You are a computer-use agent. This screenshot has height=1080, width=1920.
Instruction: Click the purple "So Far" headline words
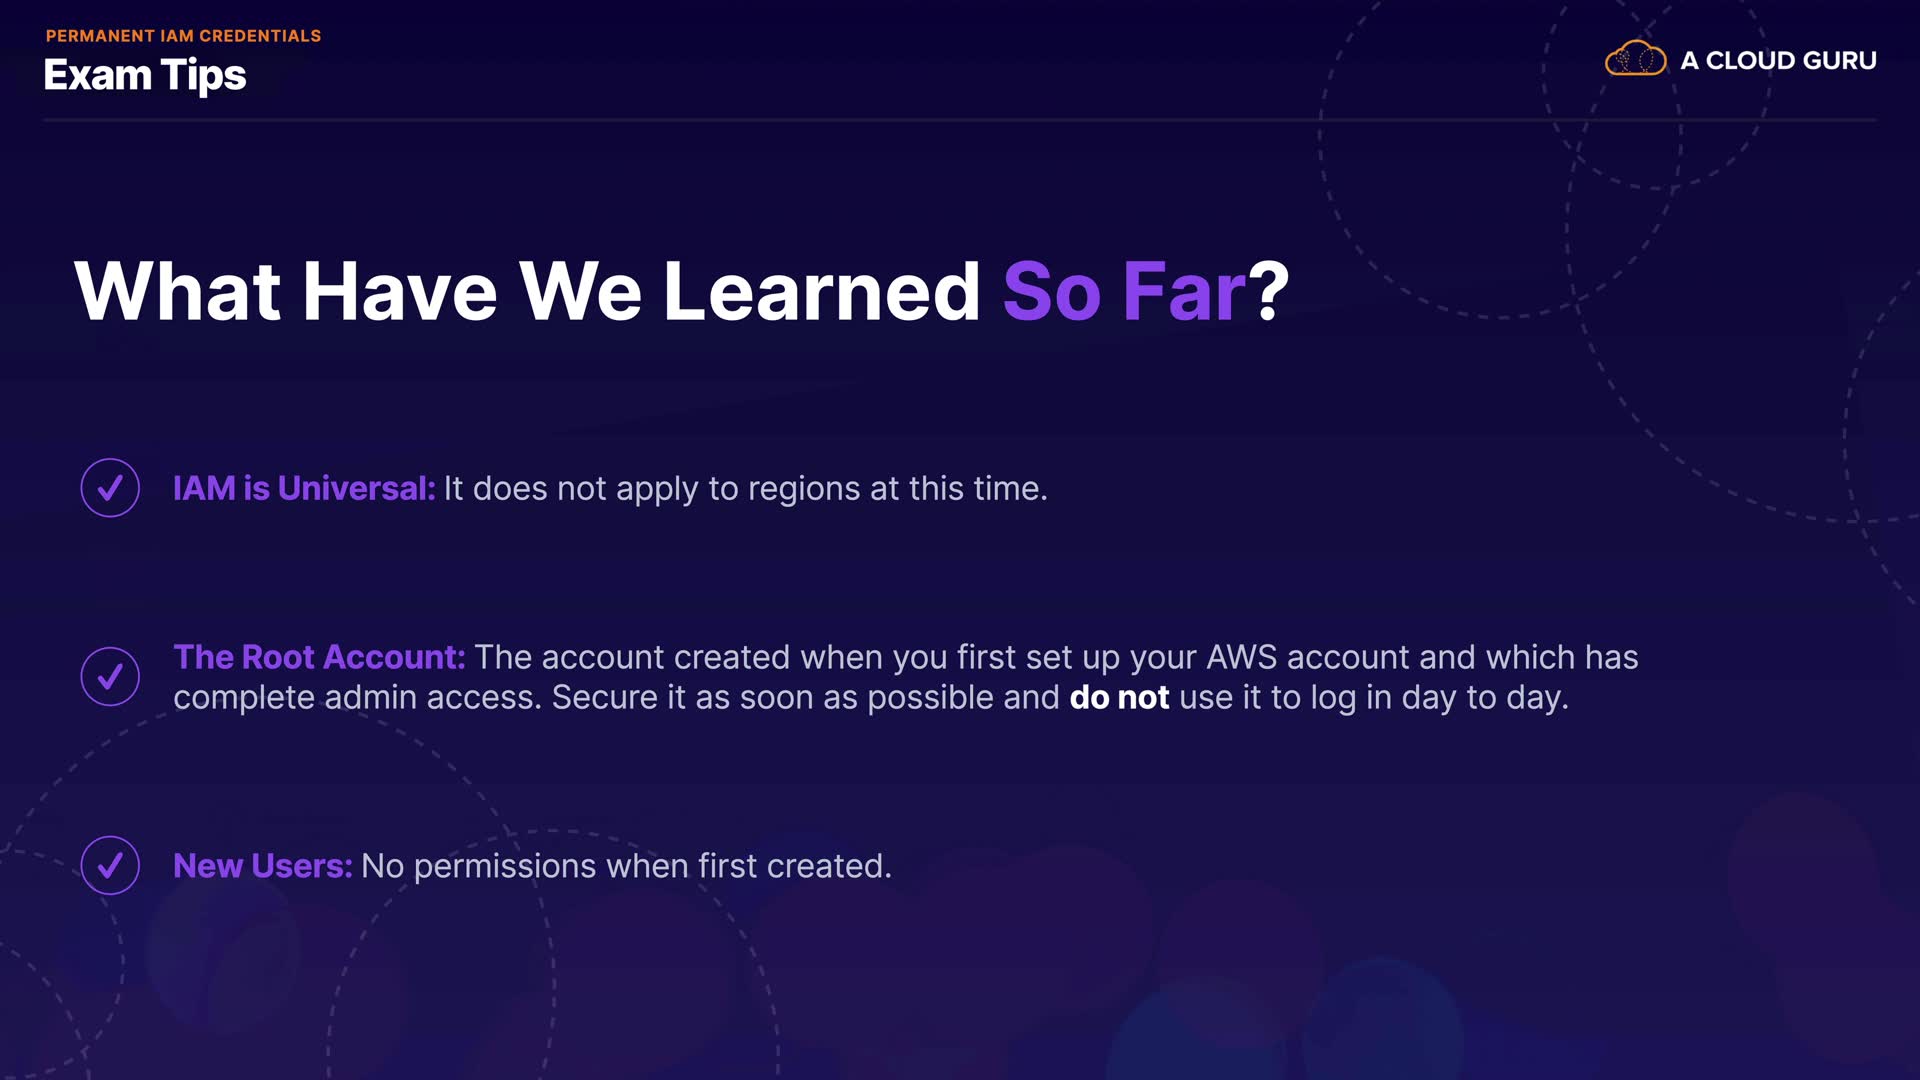(1124, 292)
